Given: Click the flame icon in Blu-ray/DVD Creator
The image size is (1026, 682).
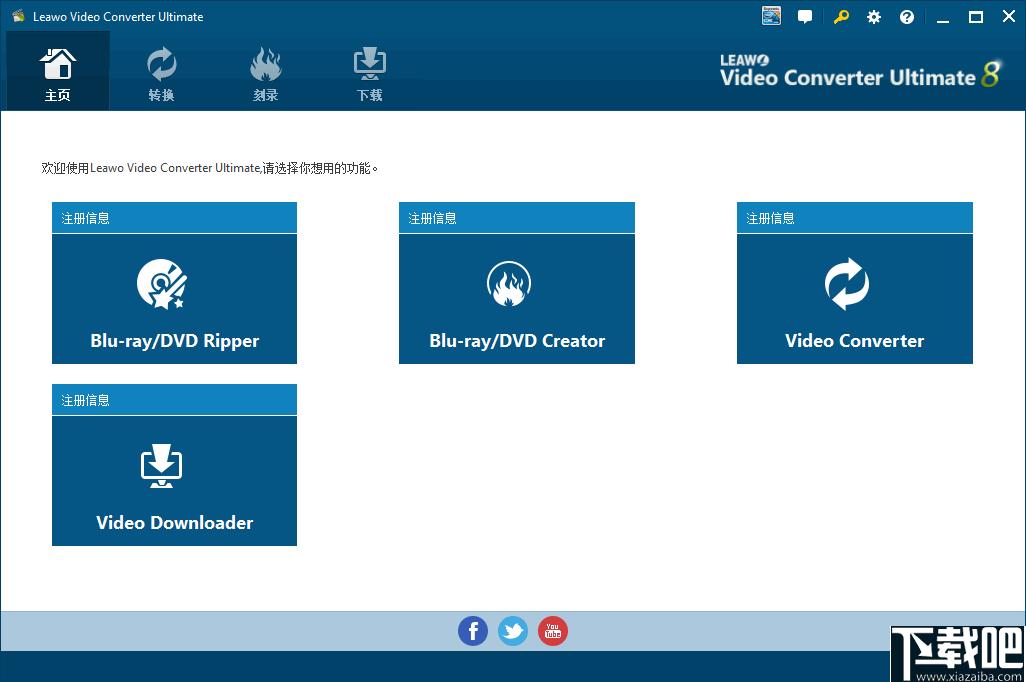Looking at the screenshot, I should [x=509, y=284].
